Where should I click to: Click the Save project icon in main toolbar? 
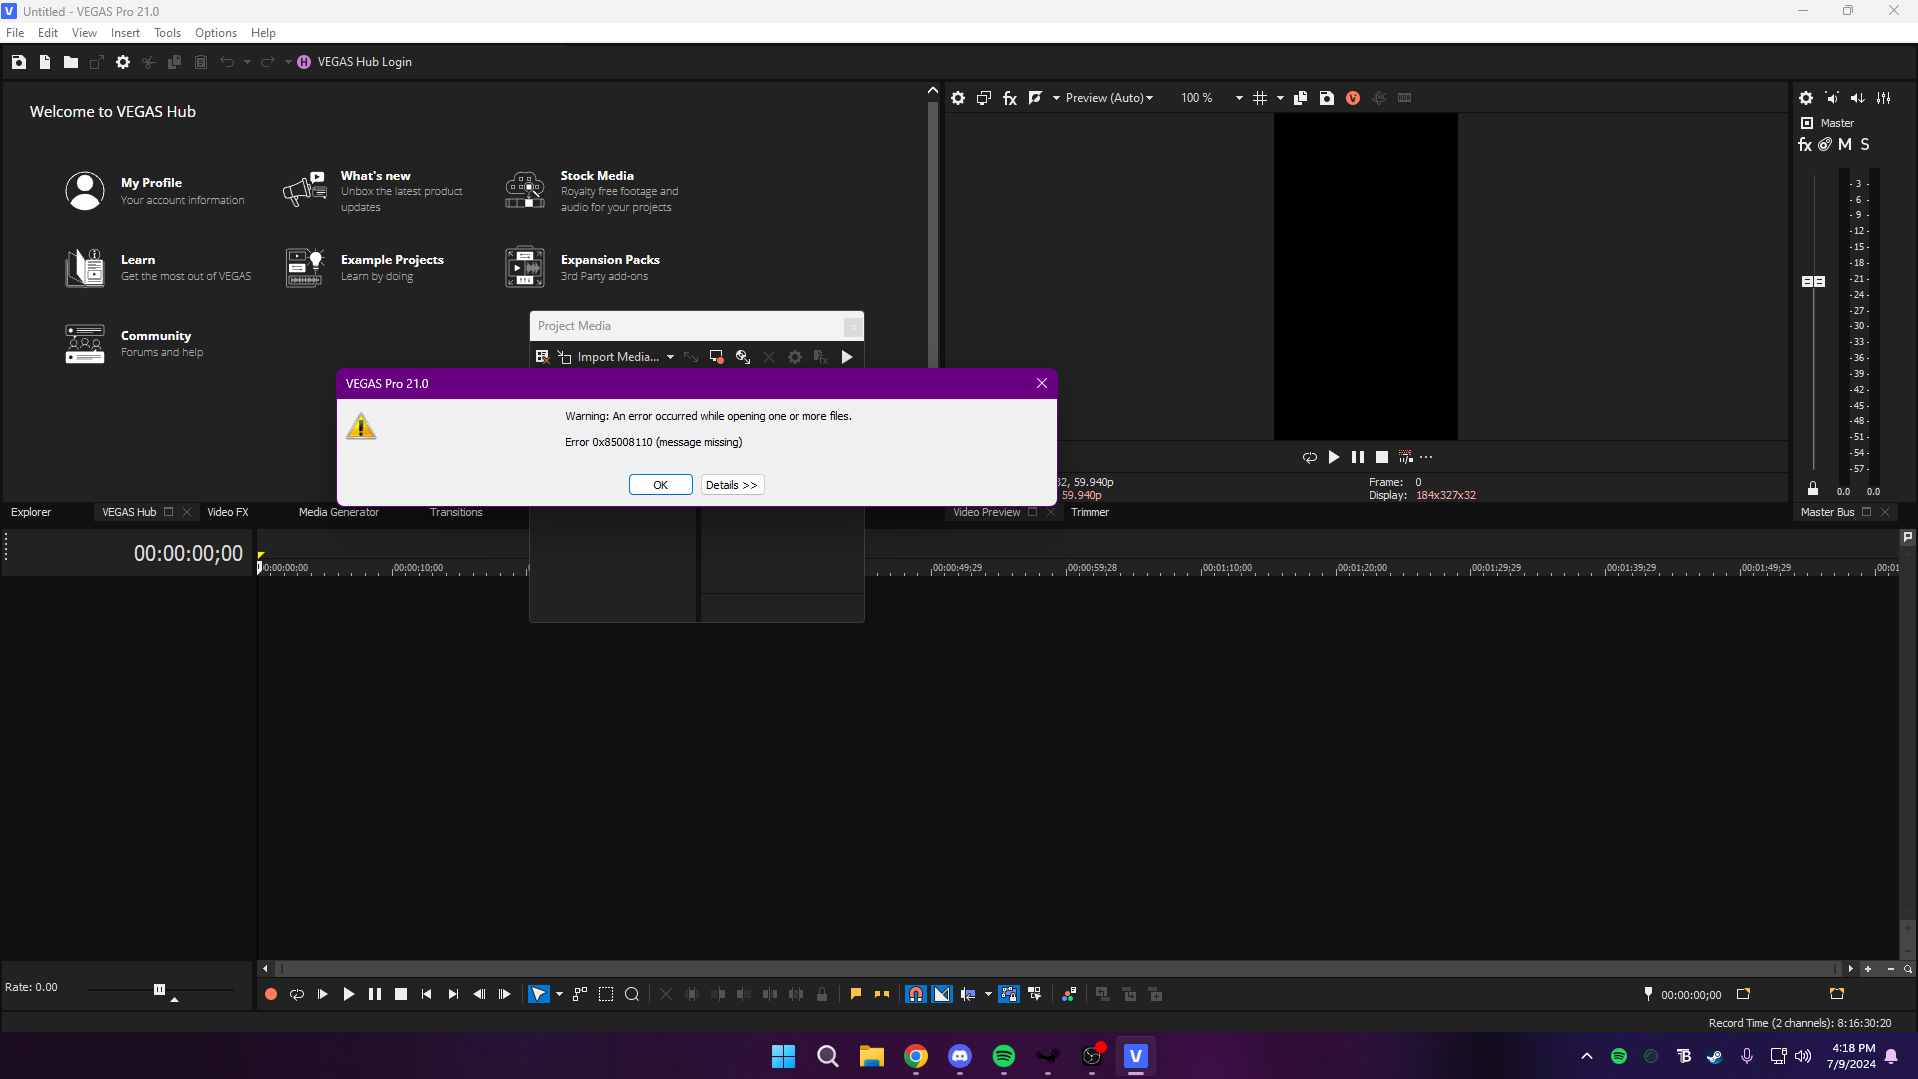[19, 62]
